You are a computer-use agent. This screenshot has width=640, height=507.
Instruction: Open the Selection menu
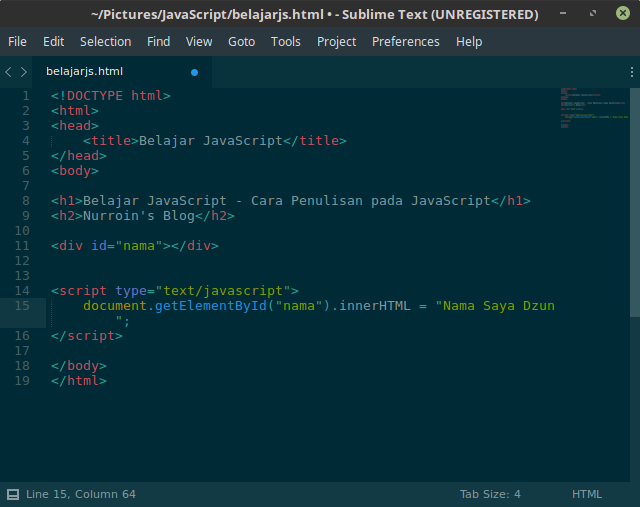click(105, 42)
